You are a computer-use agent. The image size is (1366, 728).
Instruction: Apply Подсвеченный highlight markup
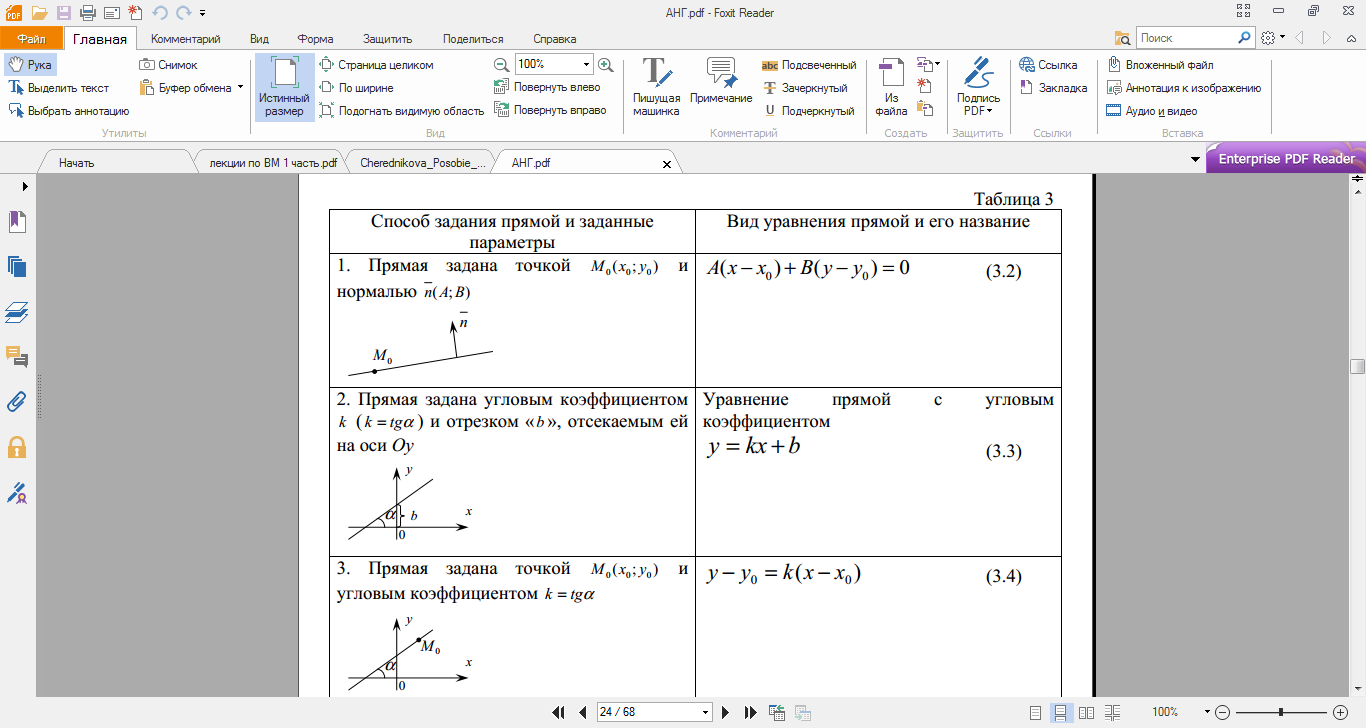[809, 65]
